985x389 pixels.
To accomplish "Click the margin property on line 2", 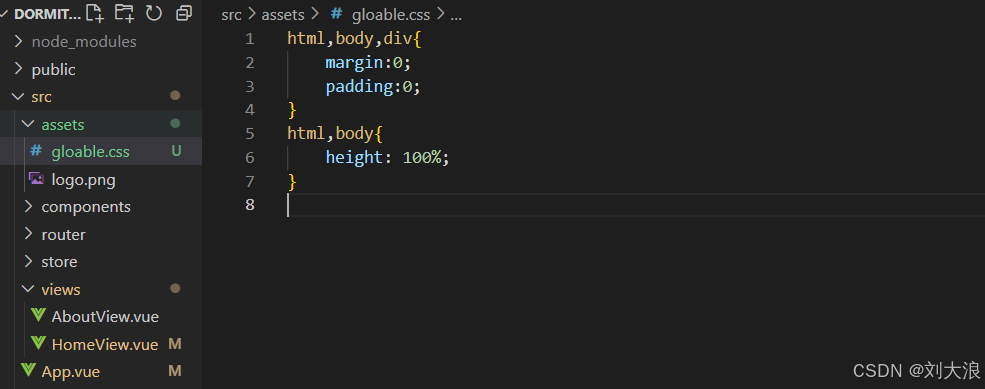I will 355,62.
